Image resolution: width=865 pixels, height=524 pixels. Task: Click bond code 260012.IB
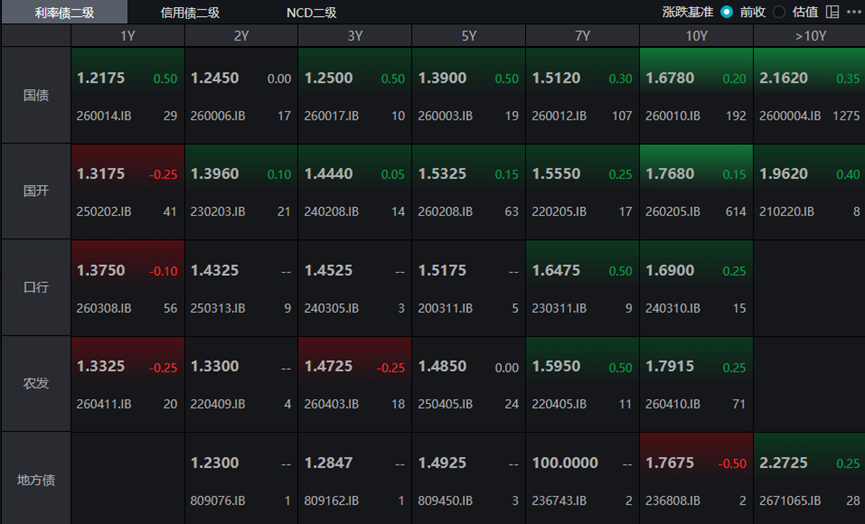pos(559,116)
